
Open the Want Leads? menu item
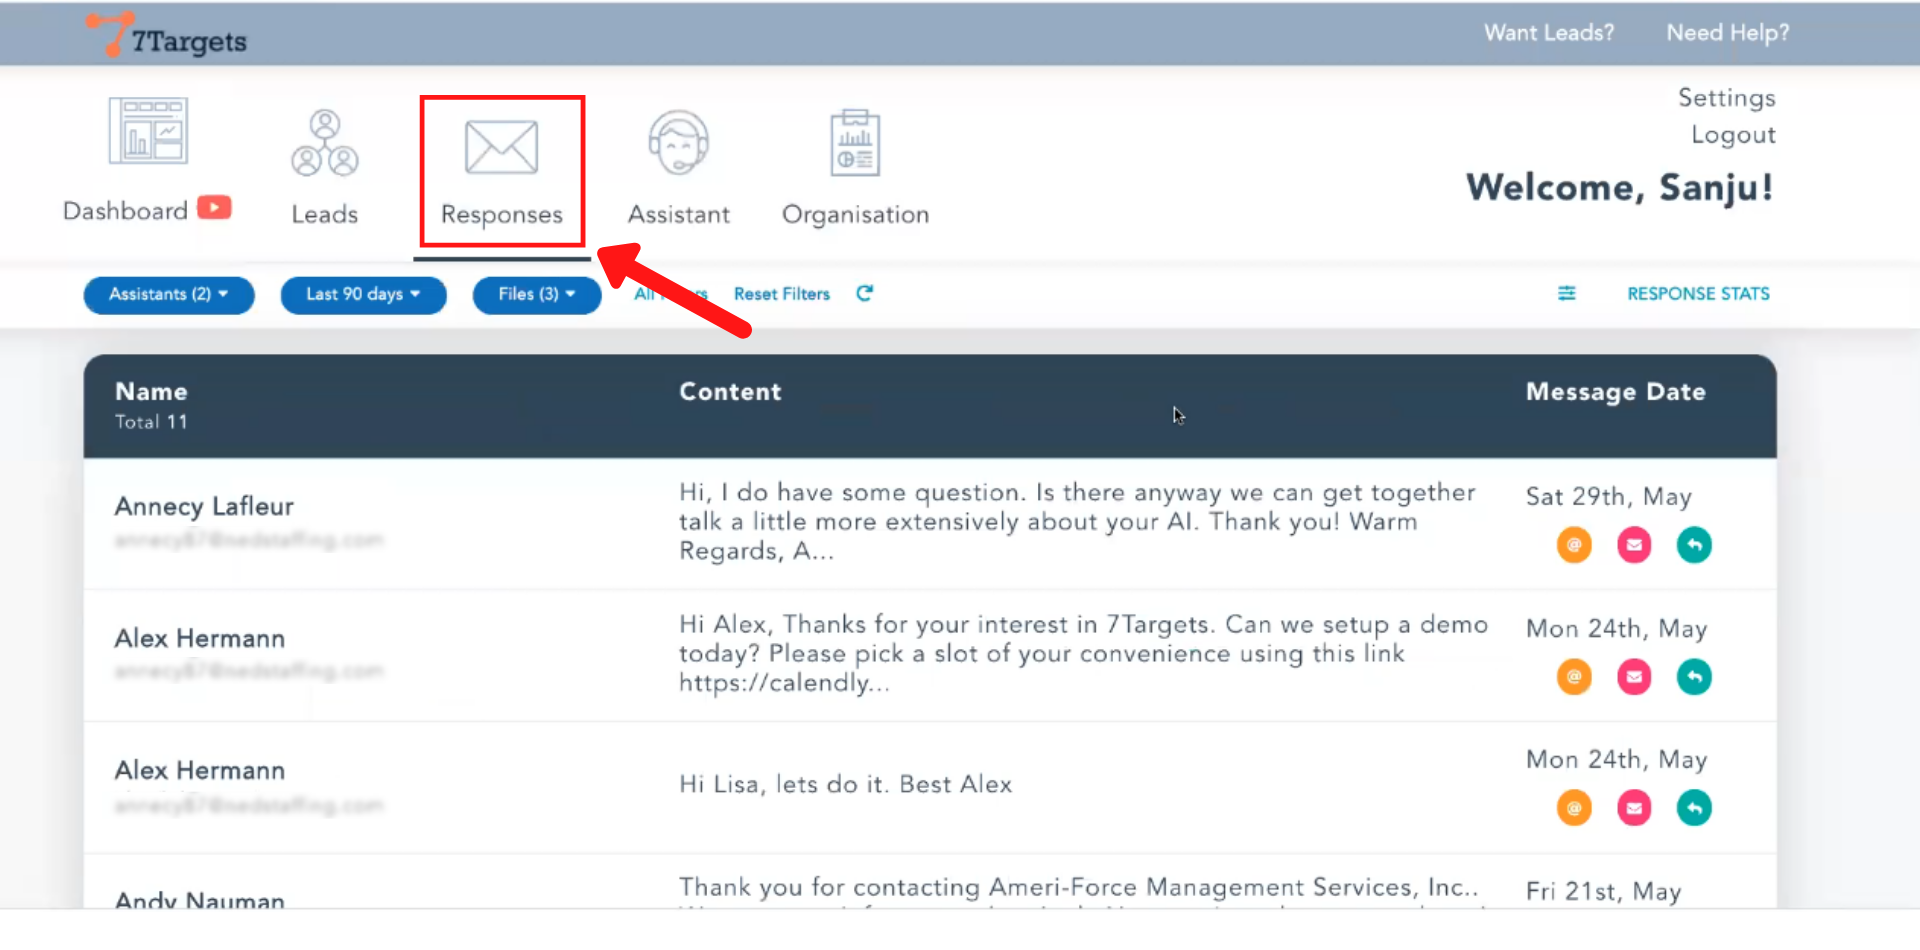1548,33
